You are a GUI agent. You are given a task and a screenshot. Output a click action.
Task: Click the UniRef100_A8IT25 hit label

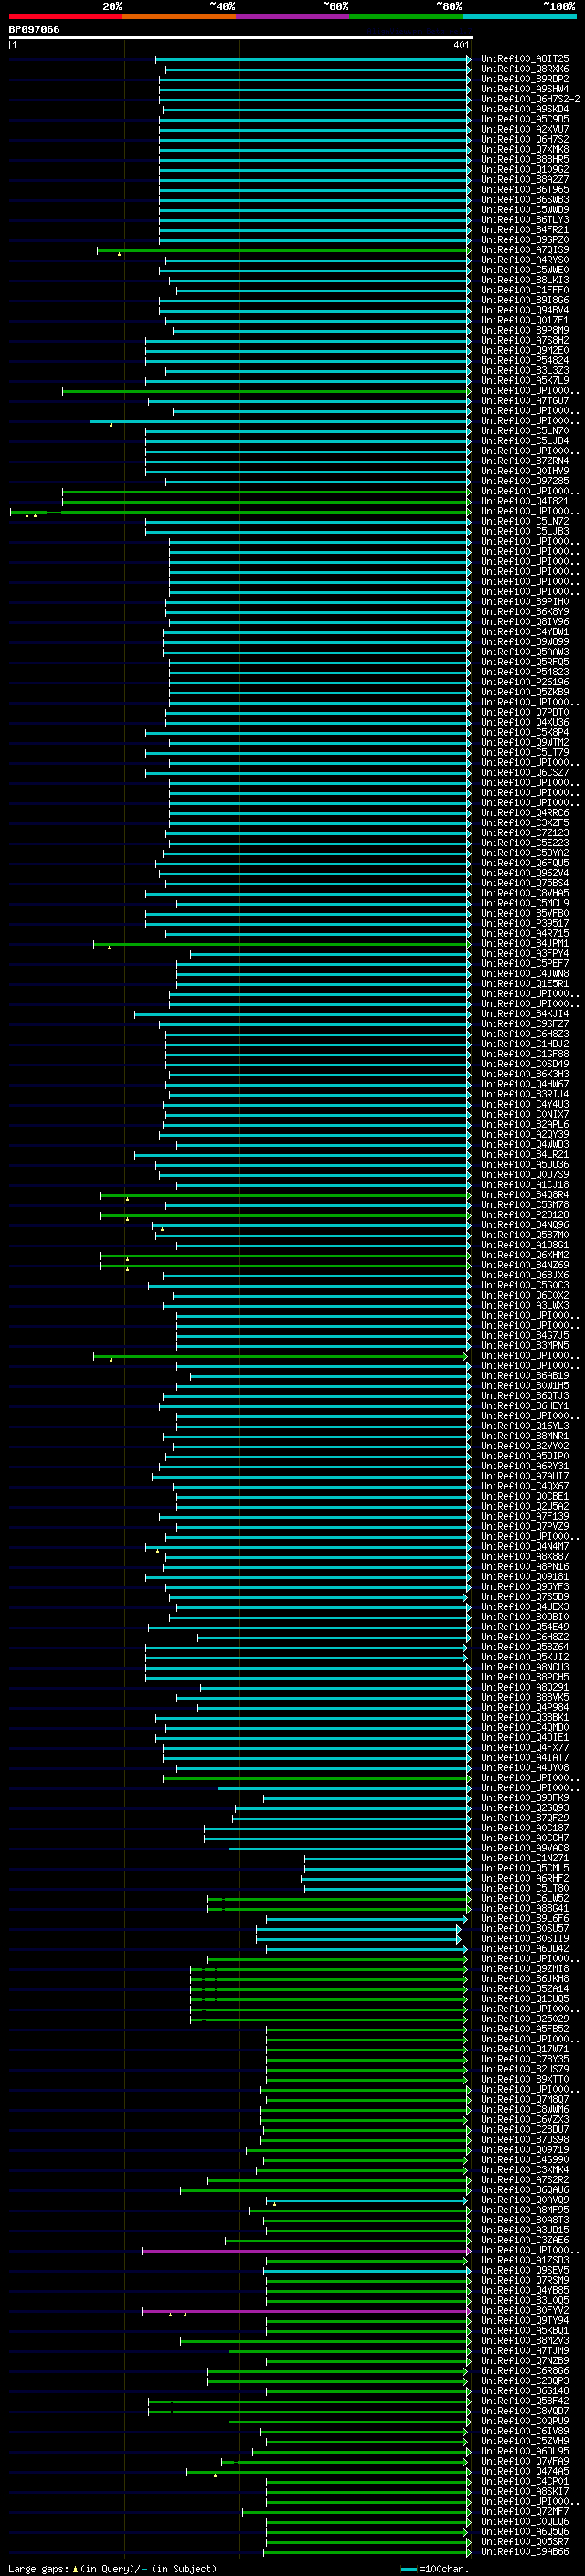[525, 59]
